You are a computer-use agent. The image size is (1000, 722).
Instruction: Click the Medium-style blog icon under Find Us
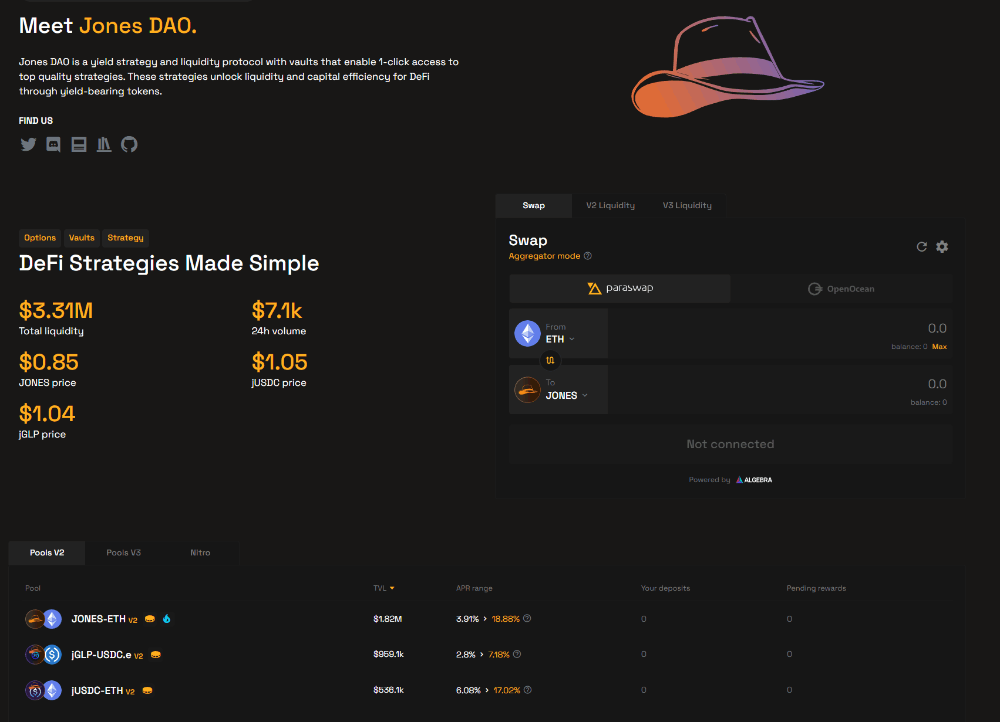pos(79,145)
